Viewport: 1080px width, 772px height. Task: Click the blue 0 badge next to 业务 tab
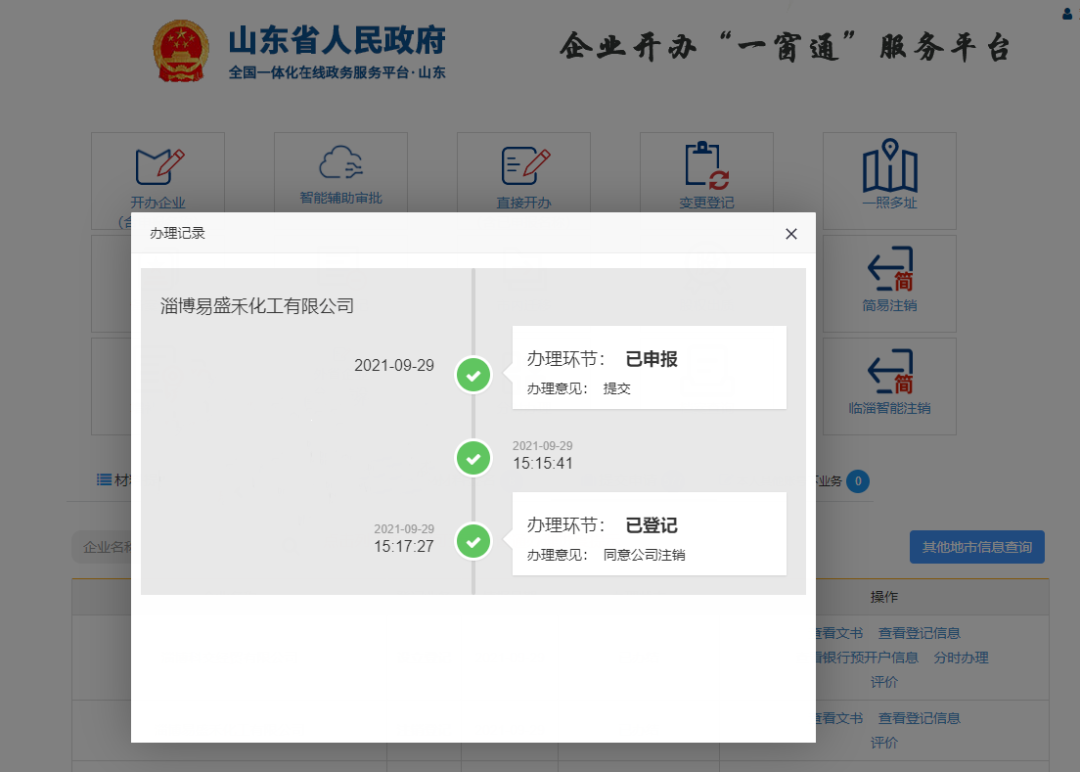[858, 481]
